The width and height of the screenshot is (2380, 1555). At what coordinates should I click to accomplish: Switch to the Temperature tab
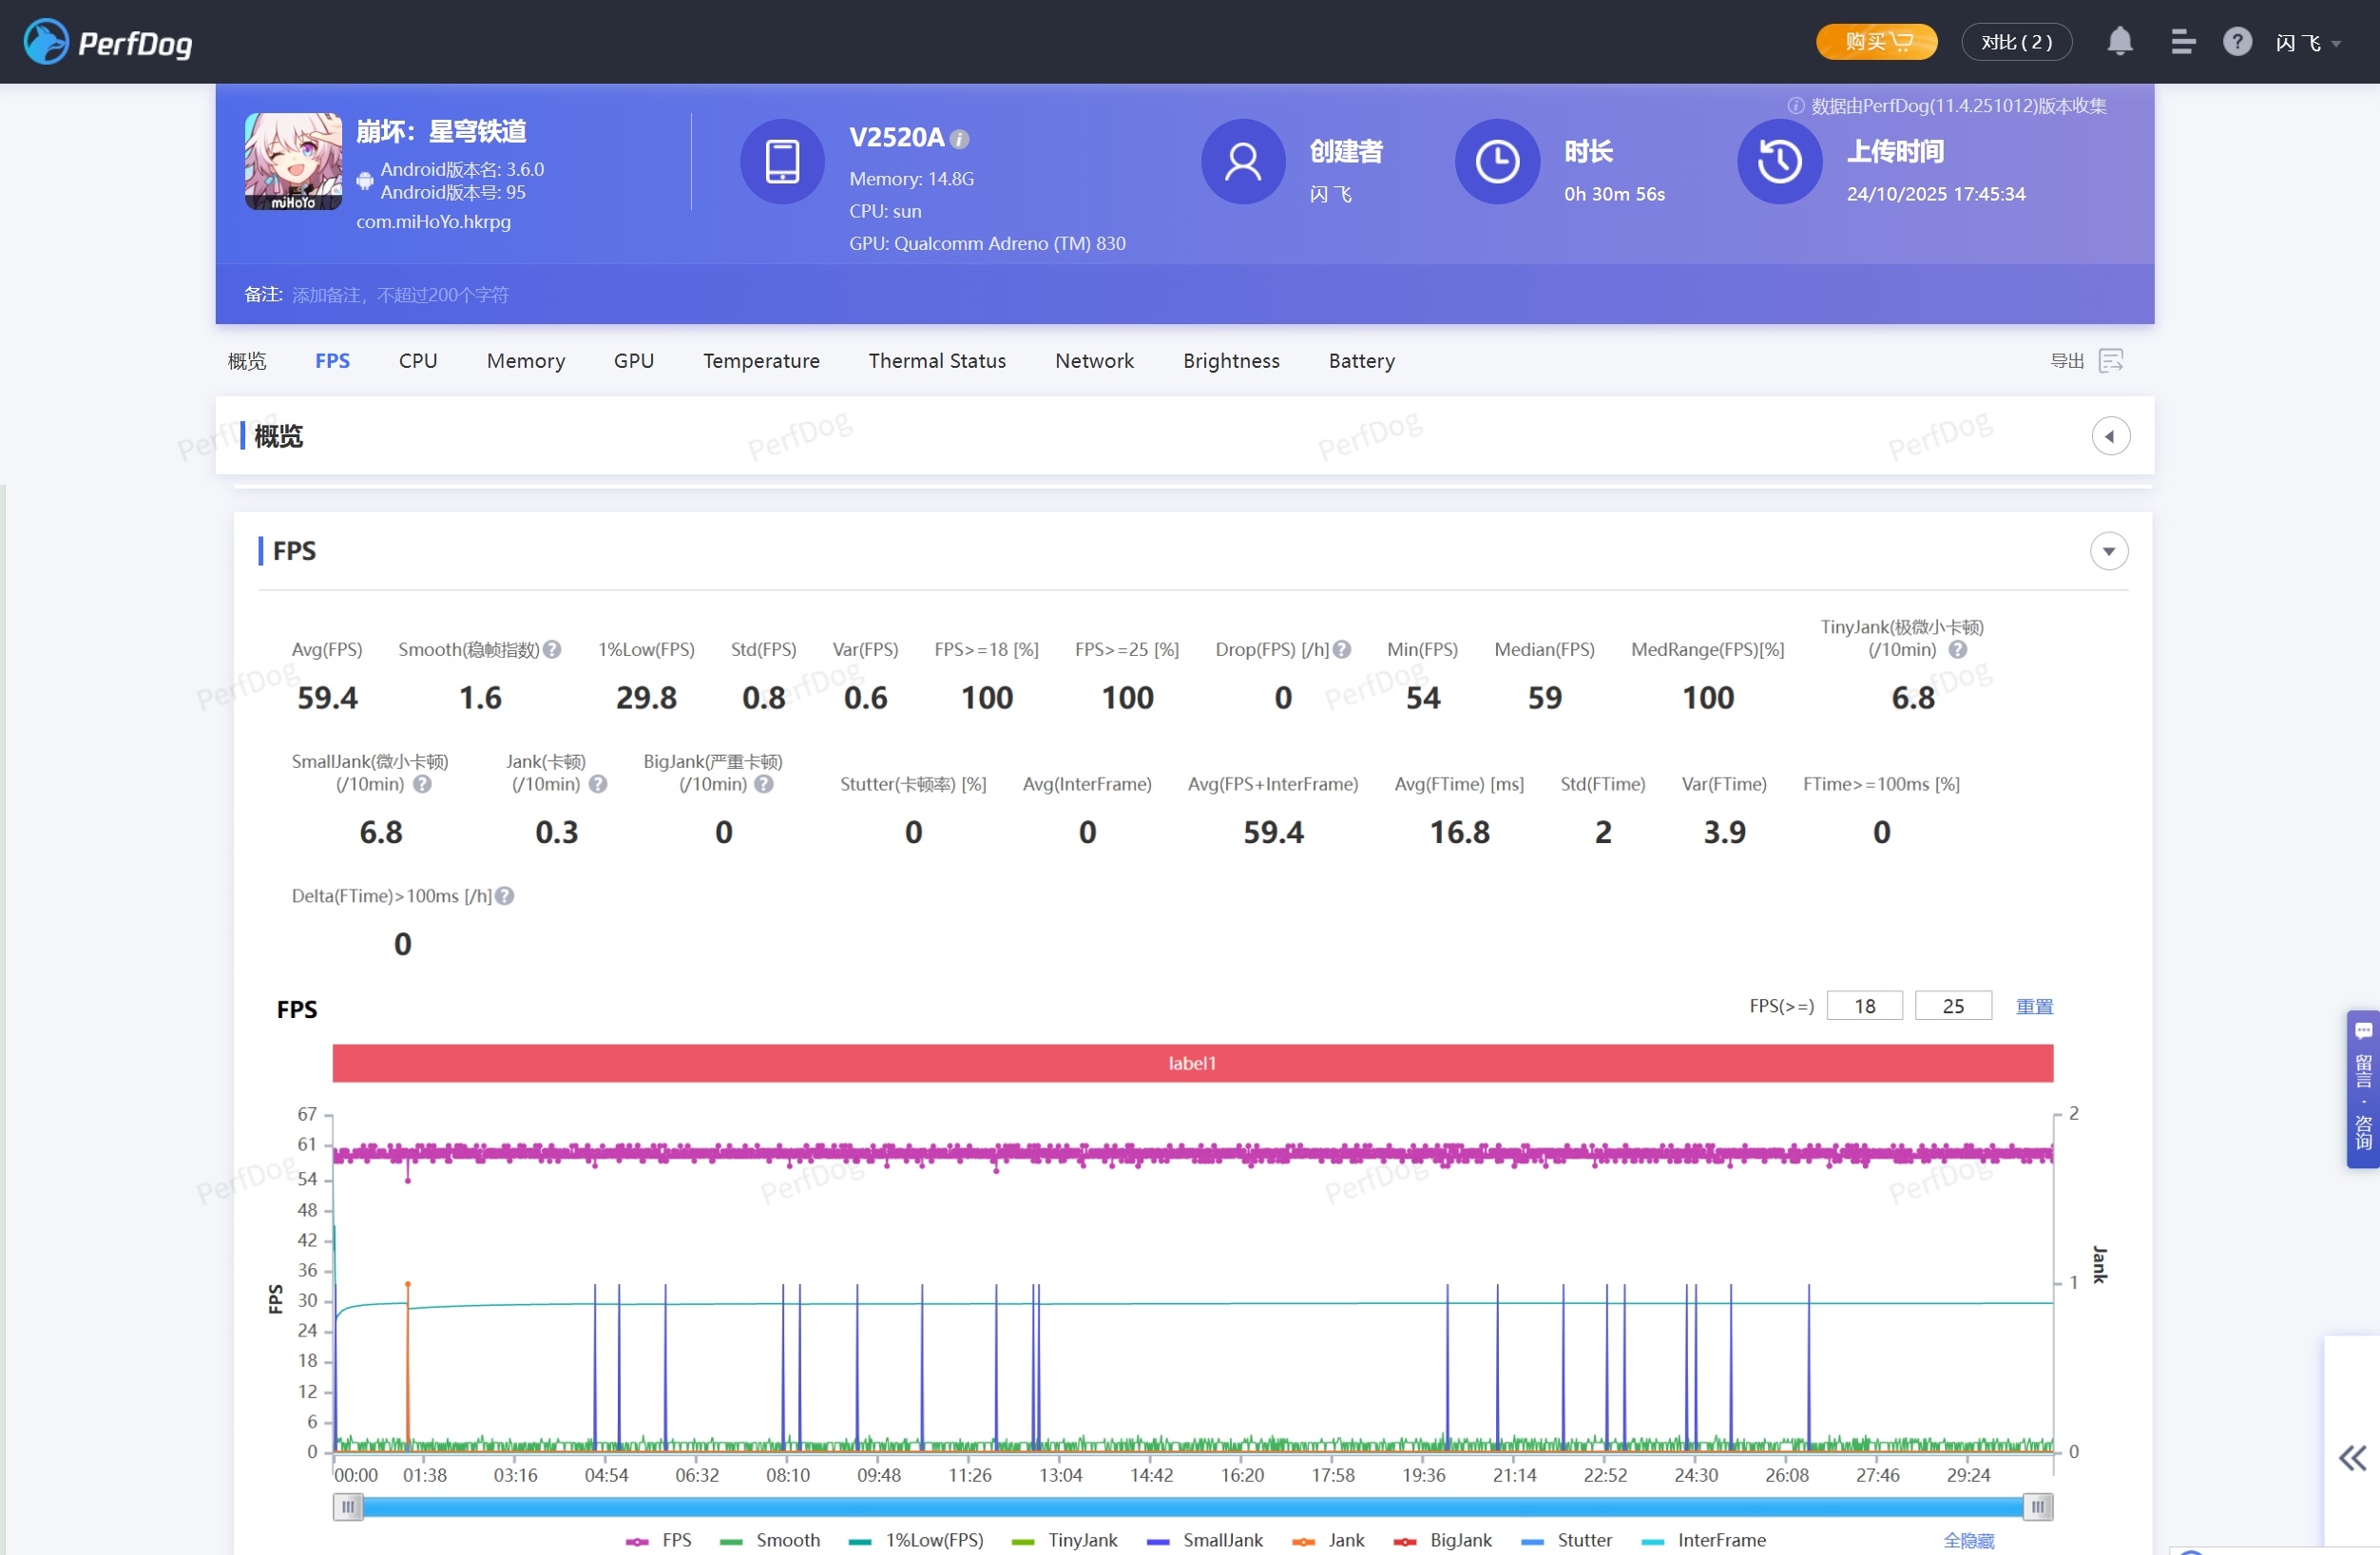pyautogui.click(x=761, y=361)
